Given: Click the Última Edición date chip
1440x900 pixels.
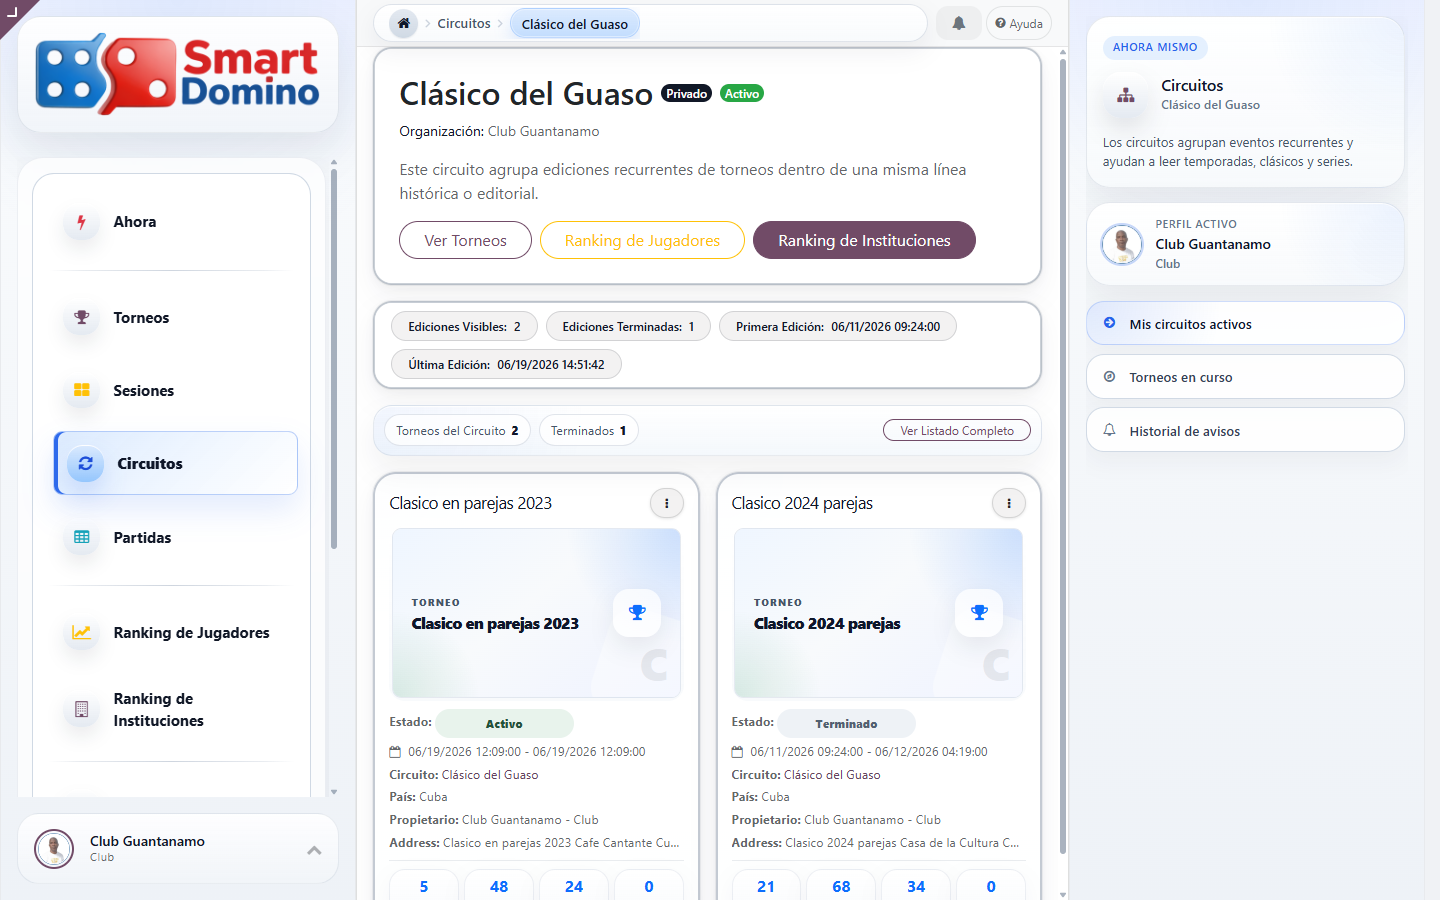Looking at the screenshot, I should [x=506, y=365].
